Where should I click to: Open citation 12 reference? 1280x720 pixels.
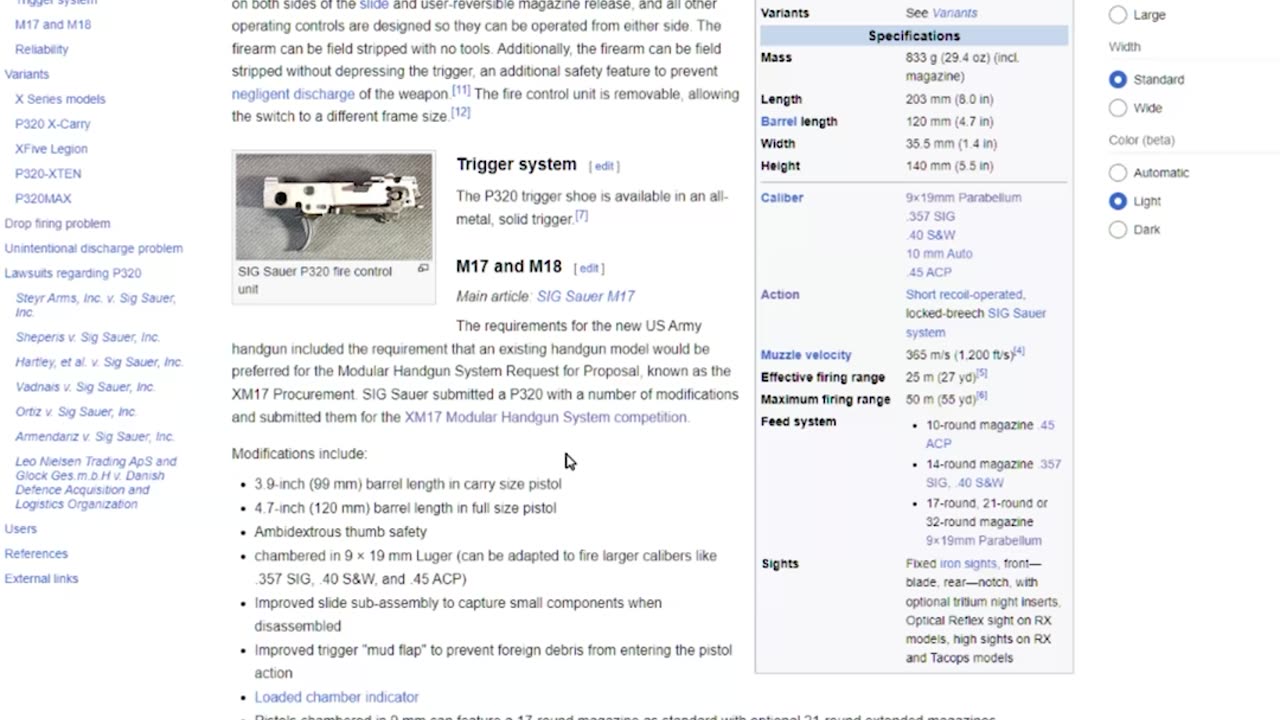[x=461, y=113]
